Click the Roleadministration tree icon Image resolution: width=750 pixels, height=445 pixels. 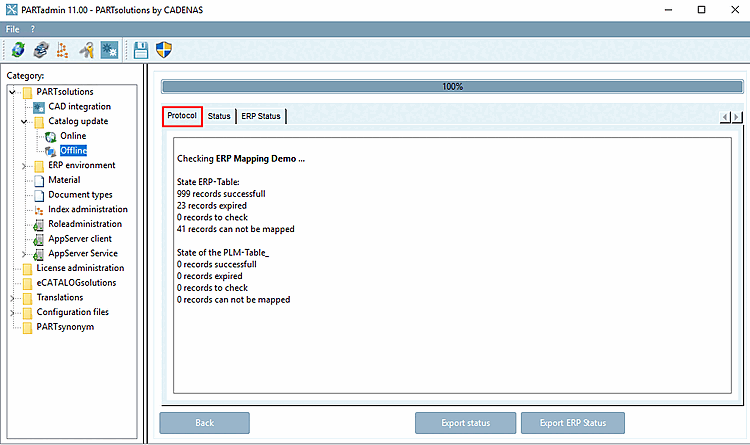[39, 225]
